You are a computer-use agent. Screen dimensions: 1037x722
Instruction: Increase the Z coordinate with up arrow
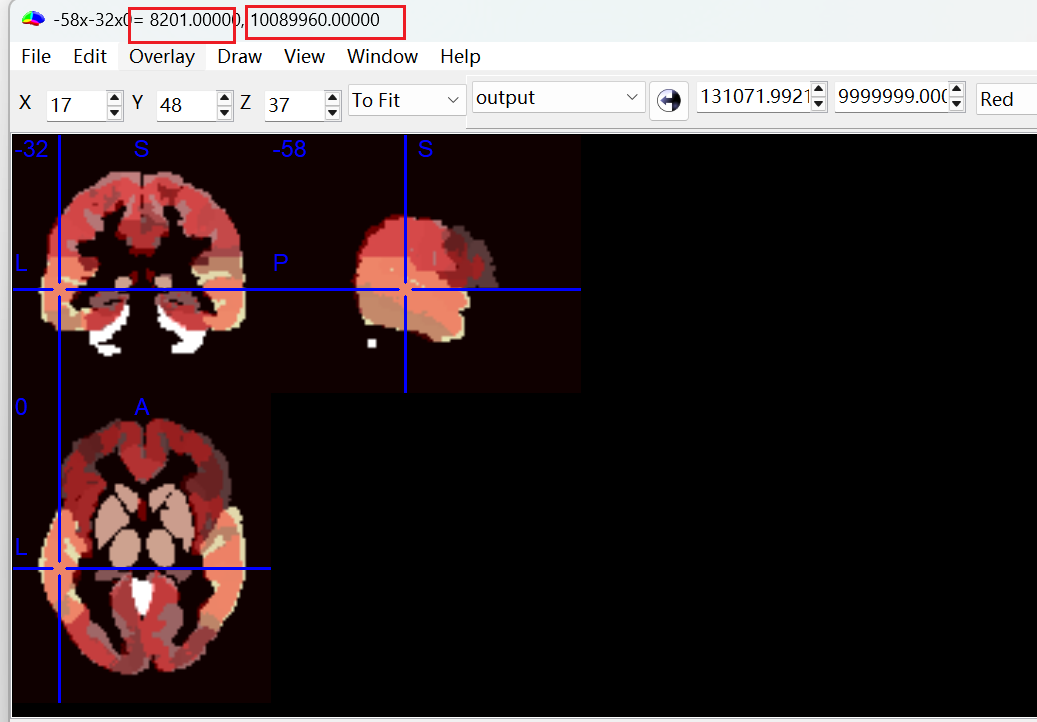pyautogui.click(x=333, y=98)
